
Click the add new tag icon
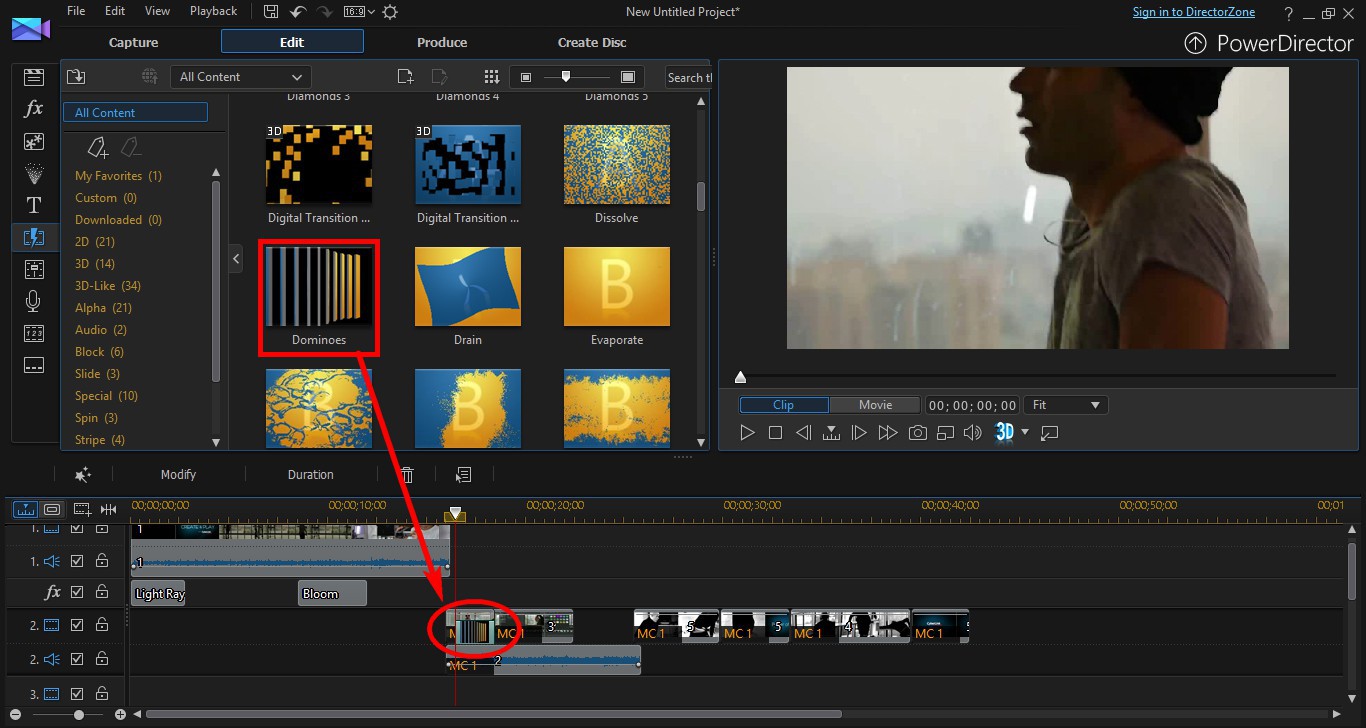point(98,148)
